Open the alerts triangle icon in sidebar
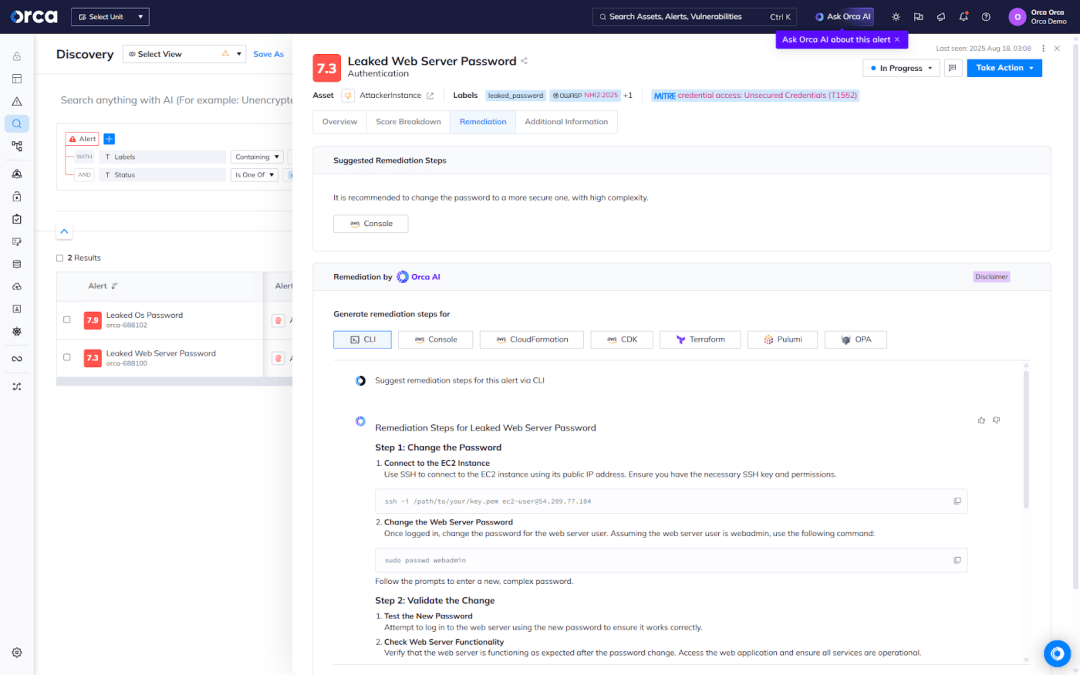1080x675 pixels. 17,101
